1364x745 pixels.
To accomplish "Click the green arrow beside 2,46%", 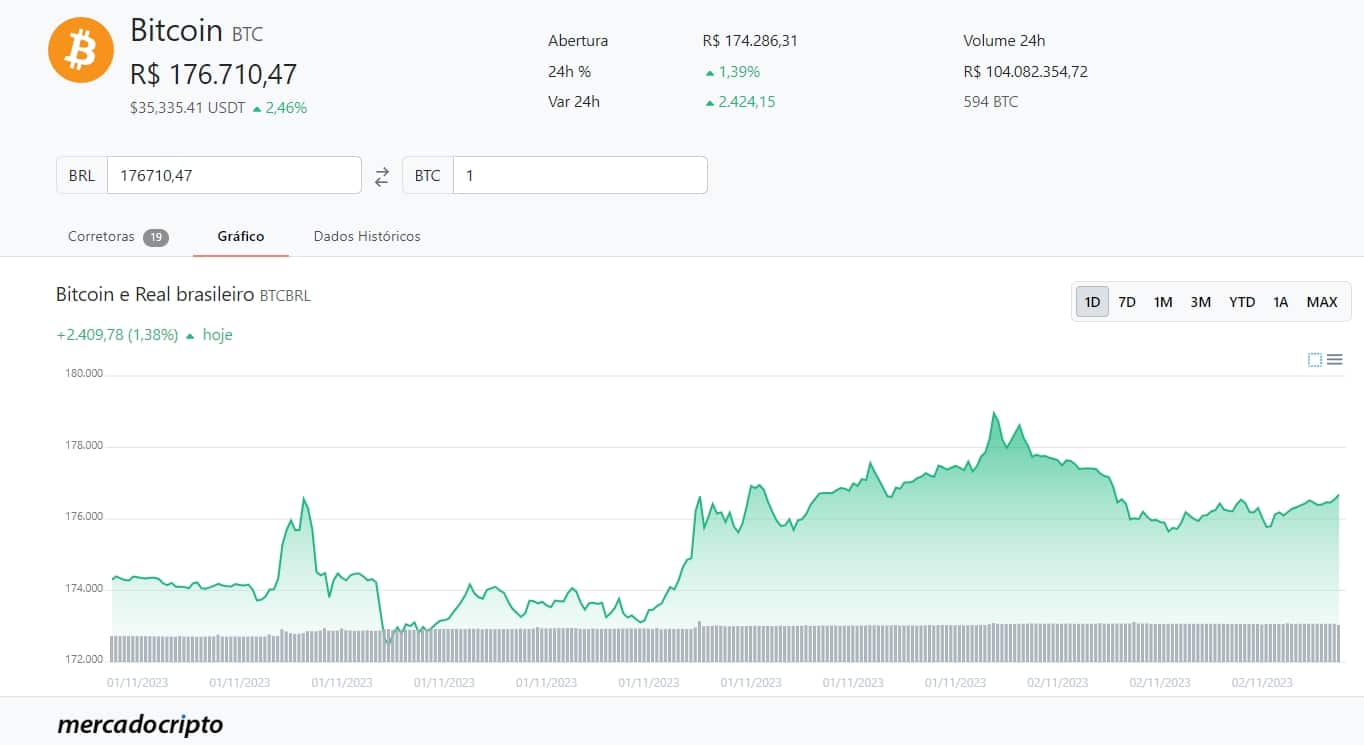I will [x=258, y=108].
